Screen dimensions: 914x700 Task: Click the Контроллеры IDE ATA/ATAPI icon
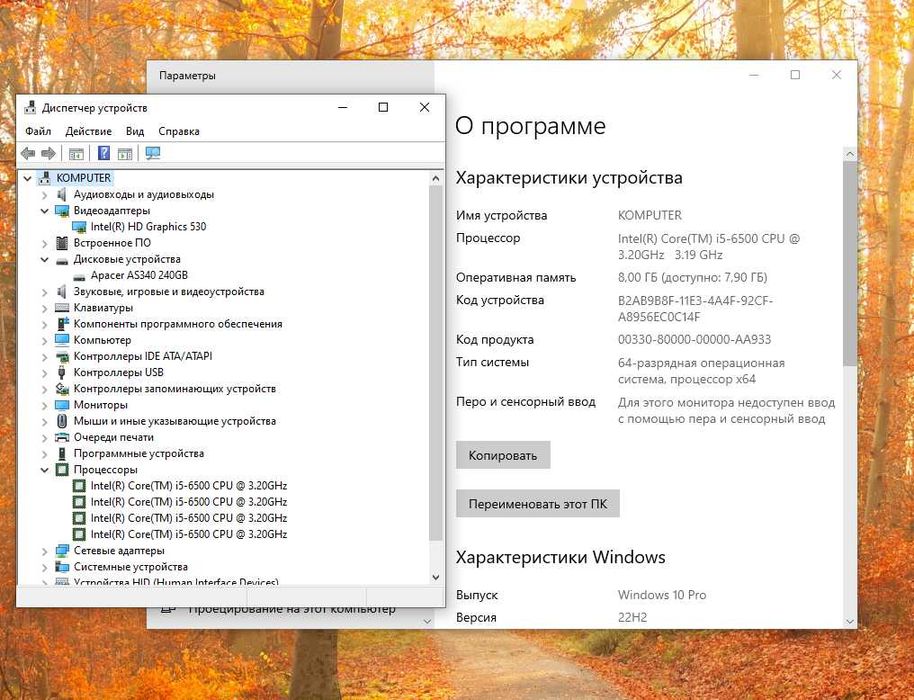62,356
